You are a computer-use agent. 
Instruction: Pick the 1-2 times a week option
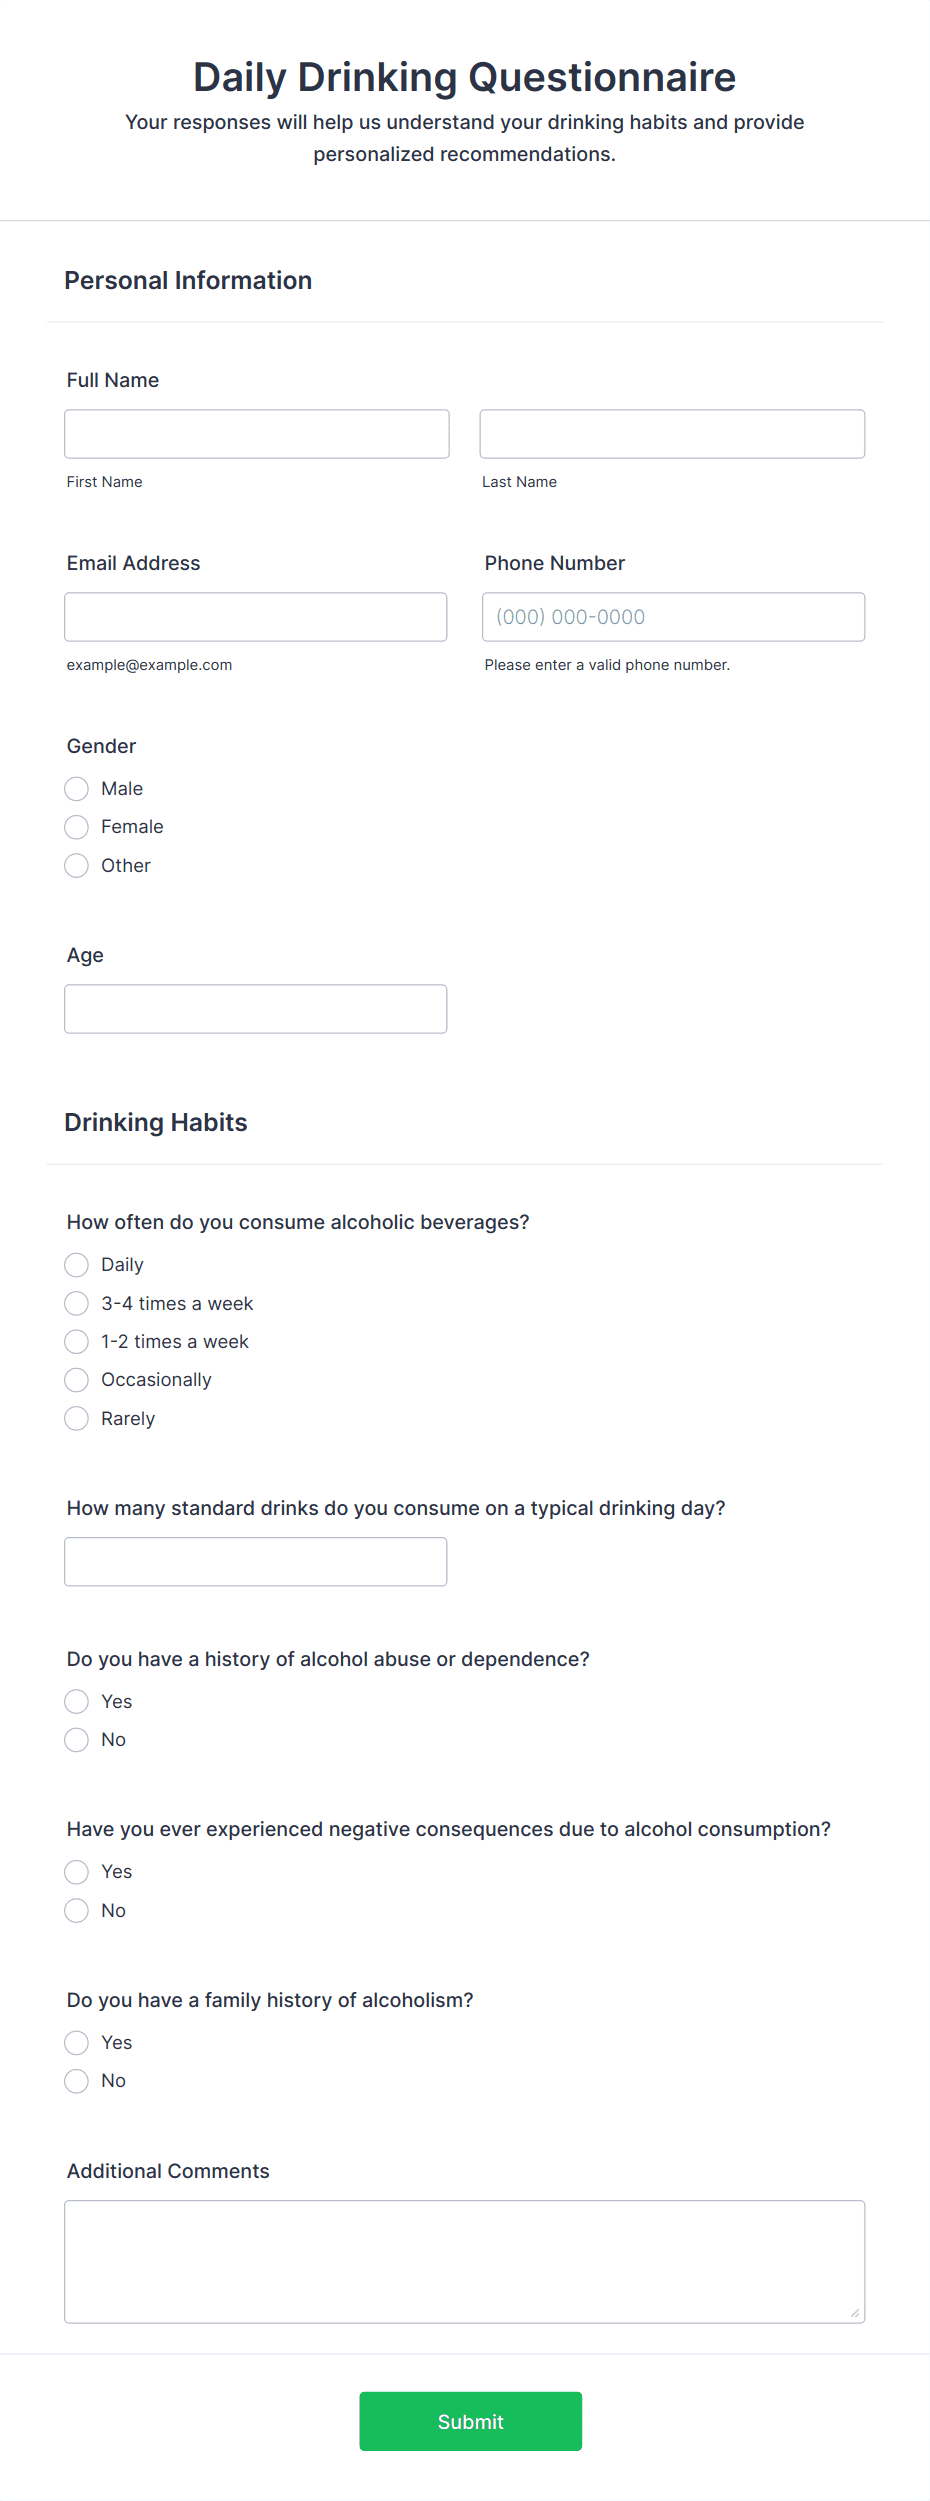pos(77,1342)
